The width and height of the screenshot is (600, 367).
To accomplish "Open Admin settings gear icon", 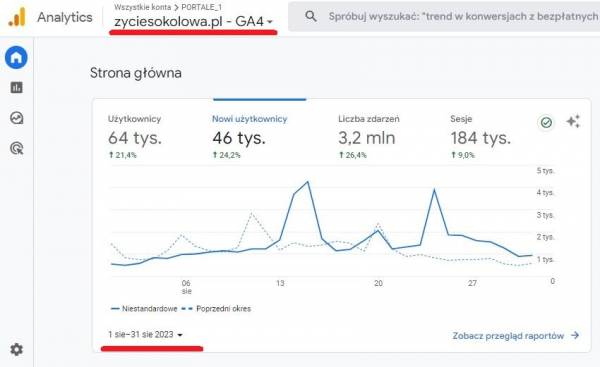I will [16, 349].
